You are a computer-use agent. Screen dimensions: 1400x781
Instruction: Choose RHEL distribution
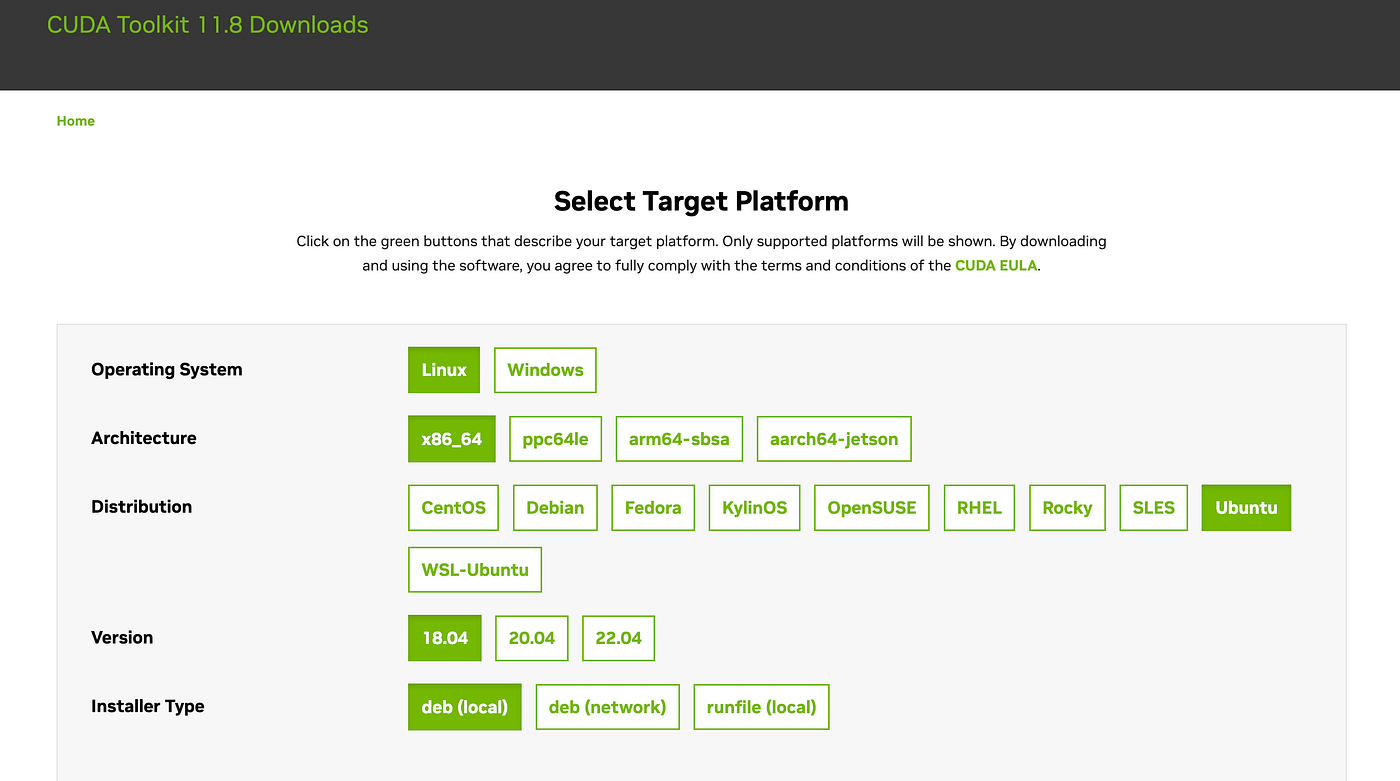979,508
